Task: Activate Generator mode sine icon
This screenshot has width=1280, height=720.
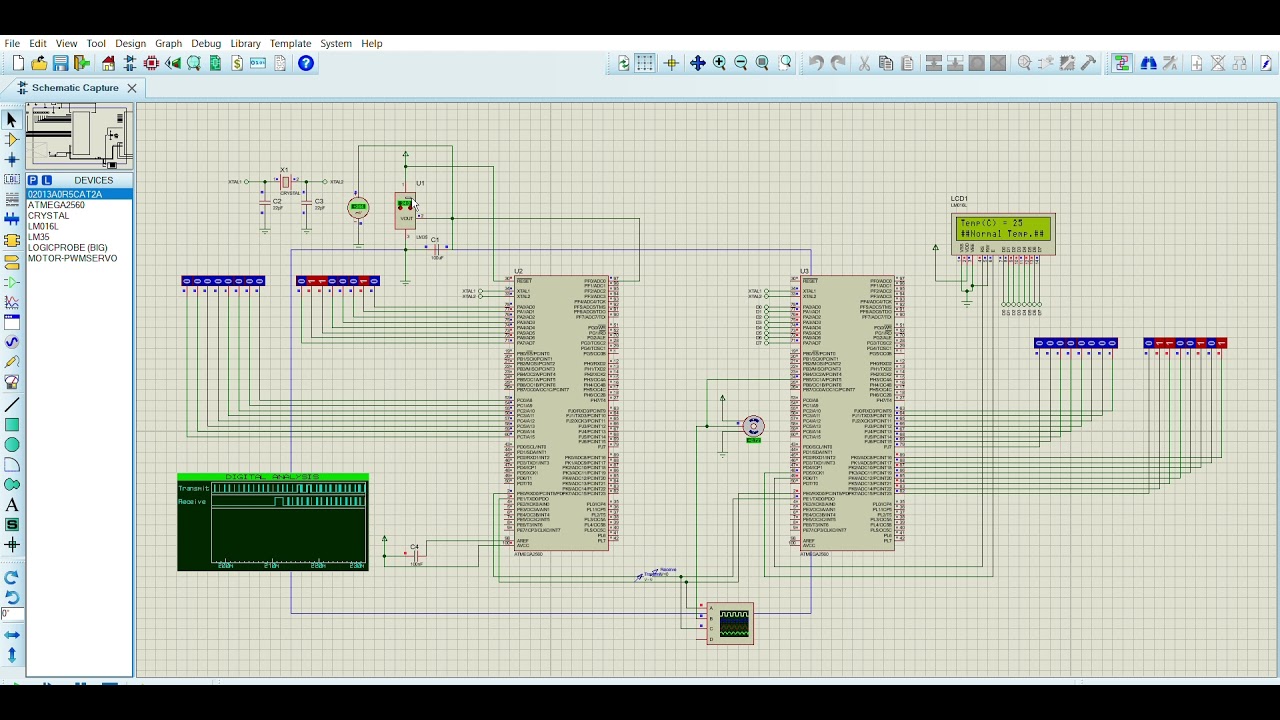Action: pyautogui.click(x=12, y=342)
